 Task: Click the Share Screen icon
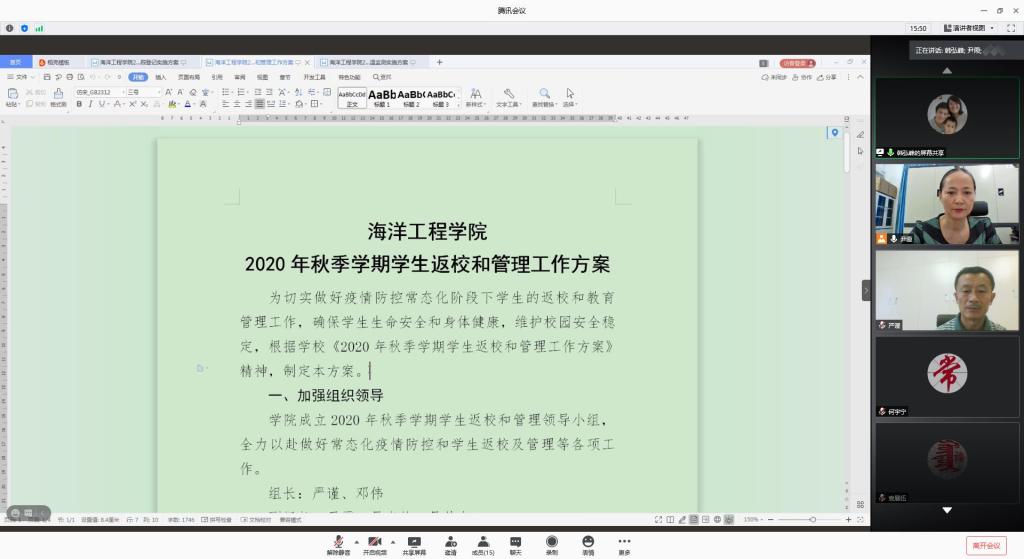pyautogui.click(x=413, y=543)
